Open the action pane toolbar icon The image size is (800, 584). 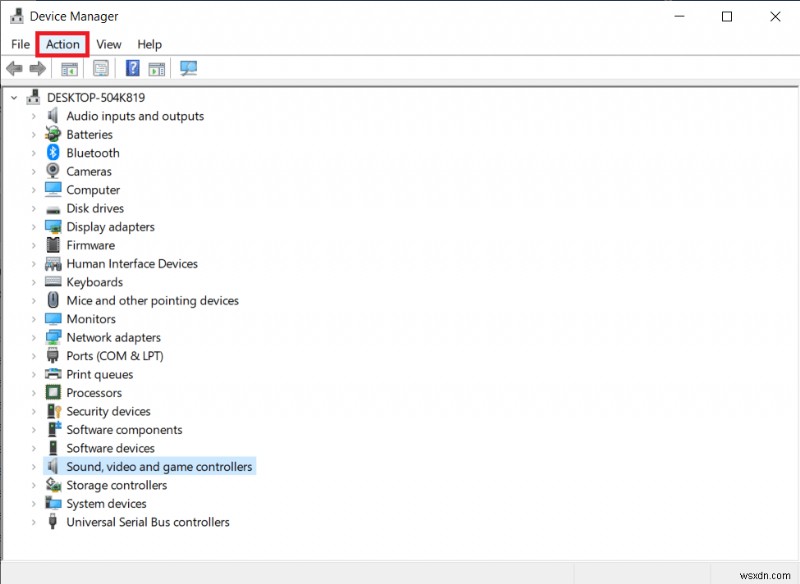pos(157,68)
